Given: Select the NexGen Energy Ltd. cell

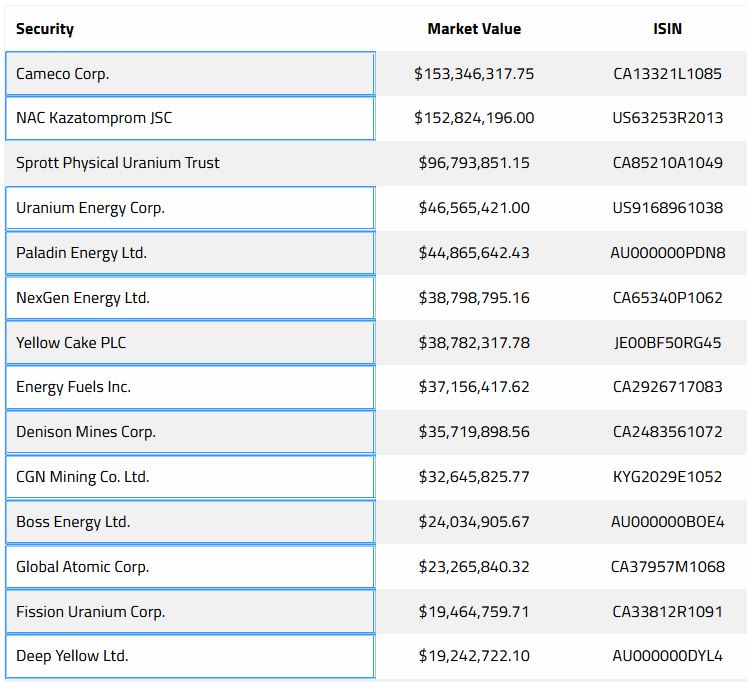Looking at the screenshot, I should (189, 298).
